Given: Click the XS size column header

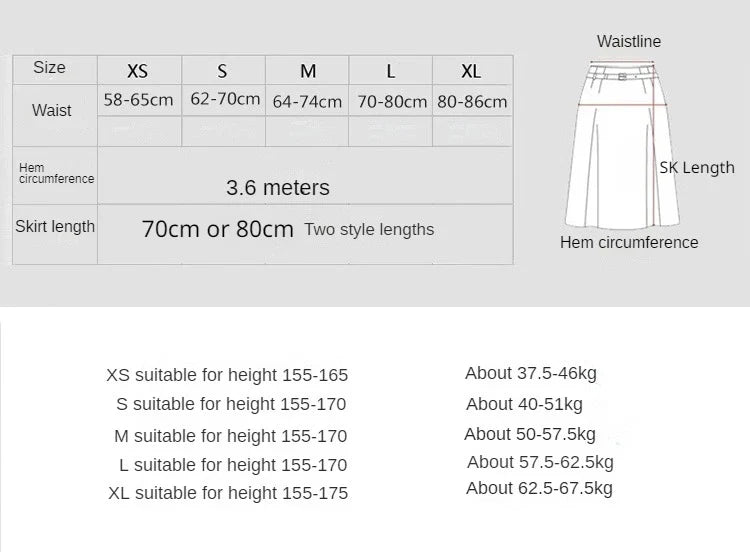Looking at the screenshot, I should 138,71.
